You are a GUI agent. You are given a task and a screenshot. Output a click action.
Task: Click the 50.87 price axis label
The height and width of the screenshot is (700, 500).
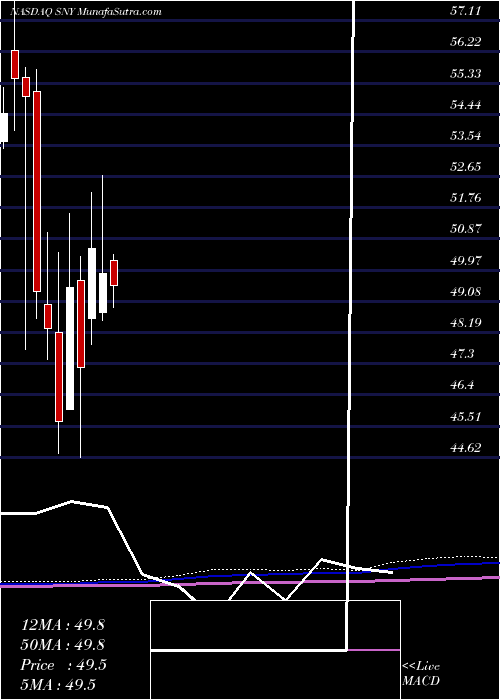465,229
